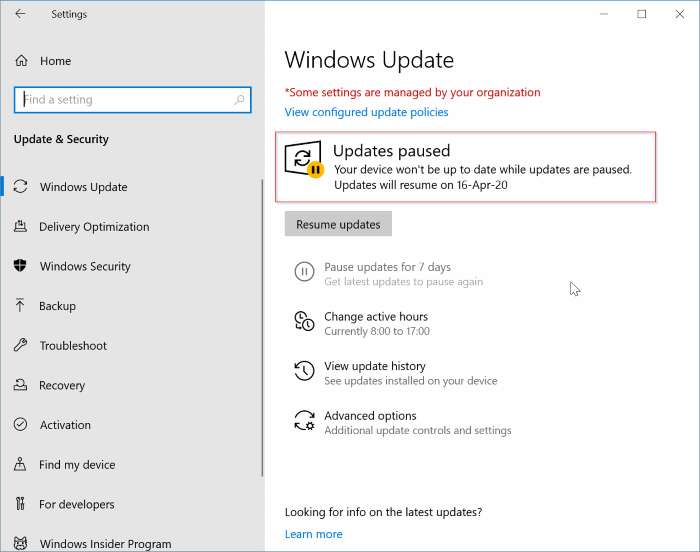The height and width of the screenshot is (552, 700).
Task: Click the Delivery Optimization icon
Action: click(21, 226)
